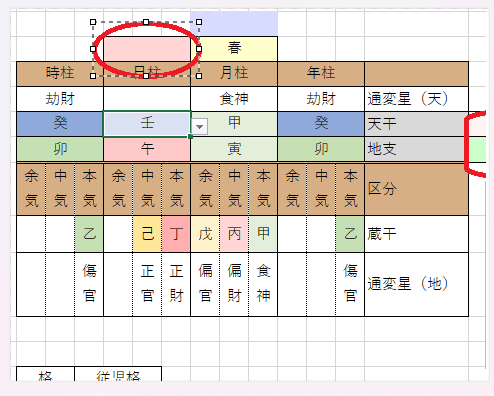Screen dimensions: 494x396
Task: Select the 卯 cell in the 年柱 column
Action: 321,149
